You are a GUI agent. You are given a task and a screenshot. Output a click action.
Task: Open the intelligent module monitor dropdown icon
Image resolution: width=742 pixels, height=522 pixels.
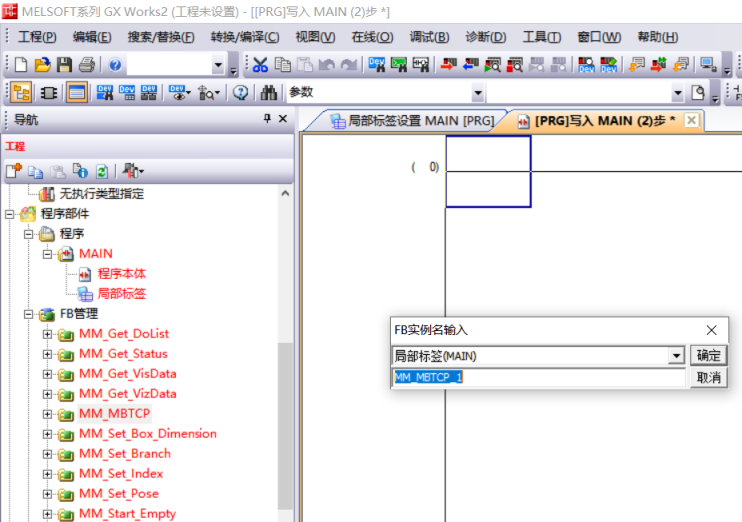(x=209, y=92)
